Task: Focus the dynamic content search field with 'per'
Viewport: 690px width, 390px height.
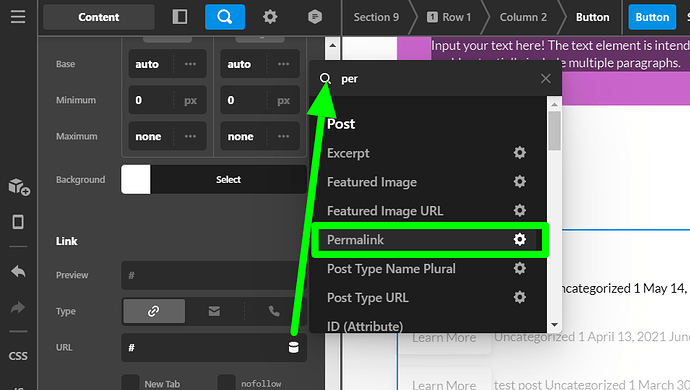Action: point(436,79)
